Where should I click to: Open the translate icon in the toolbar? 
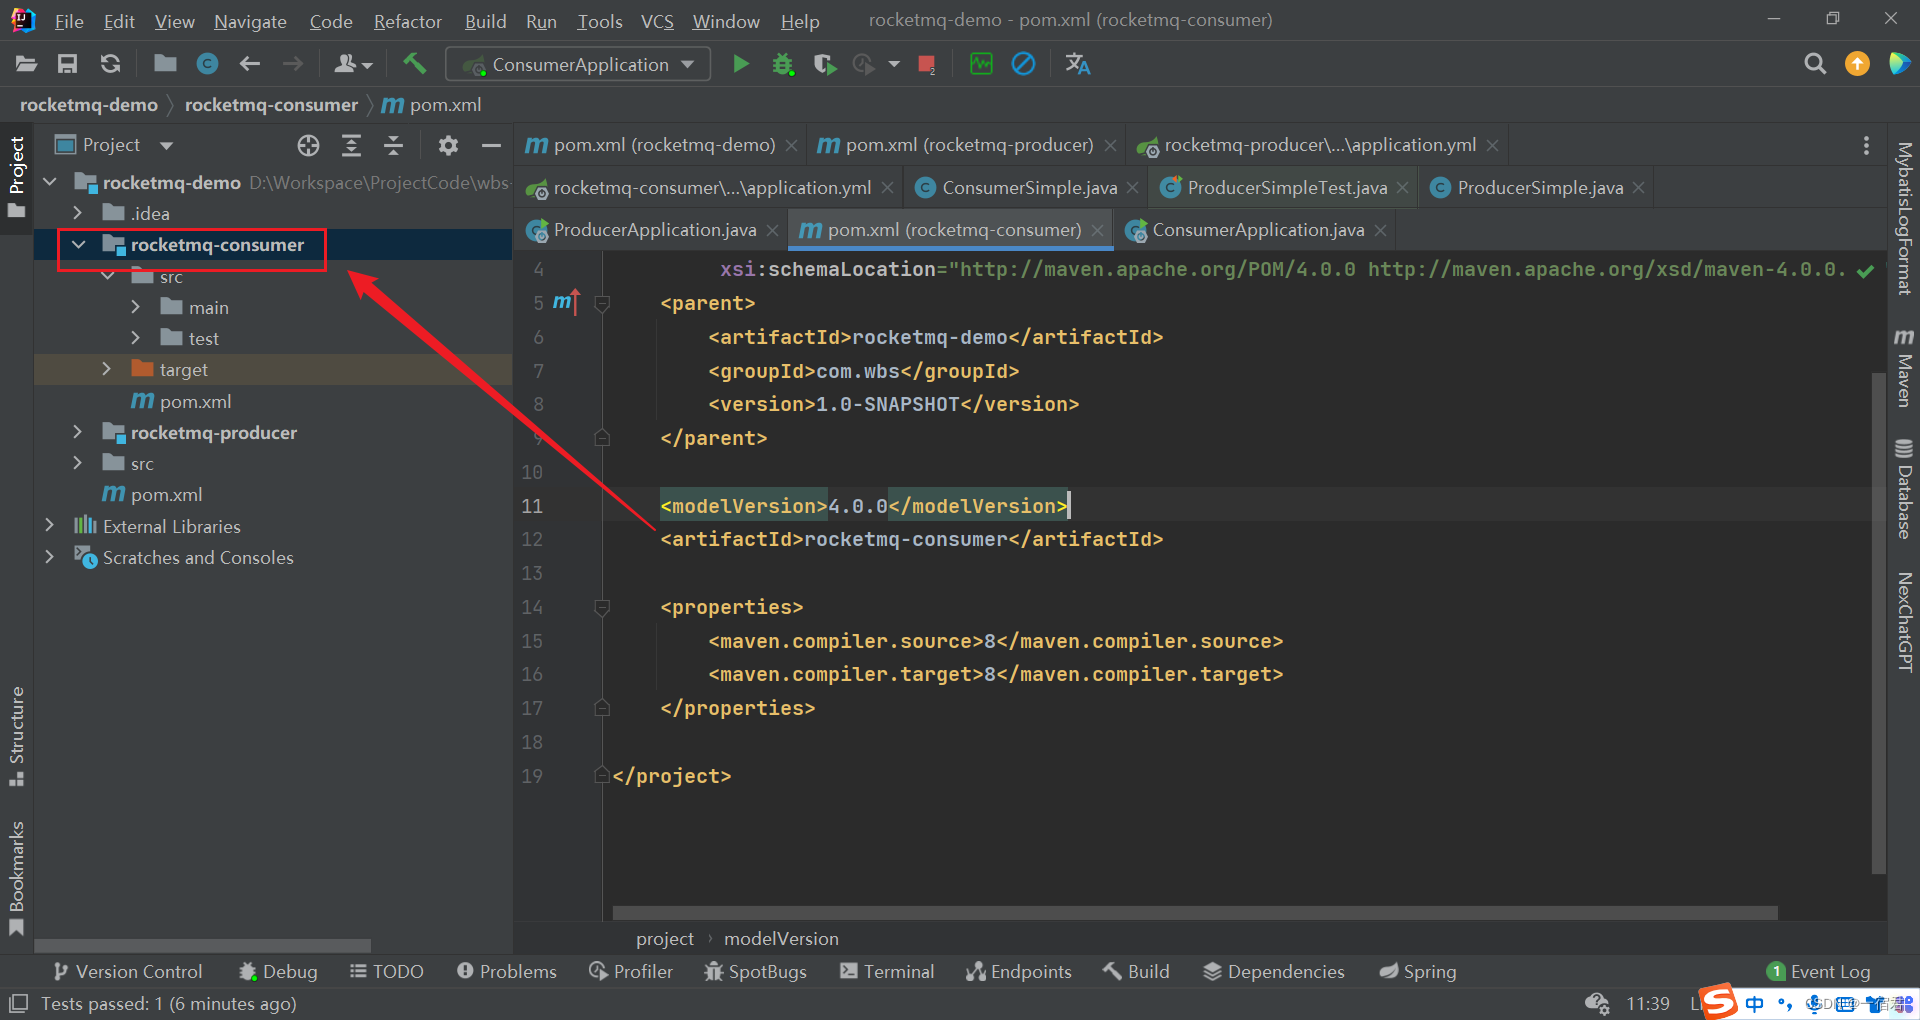[x=1078, y=64]
